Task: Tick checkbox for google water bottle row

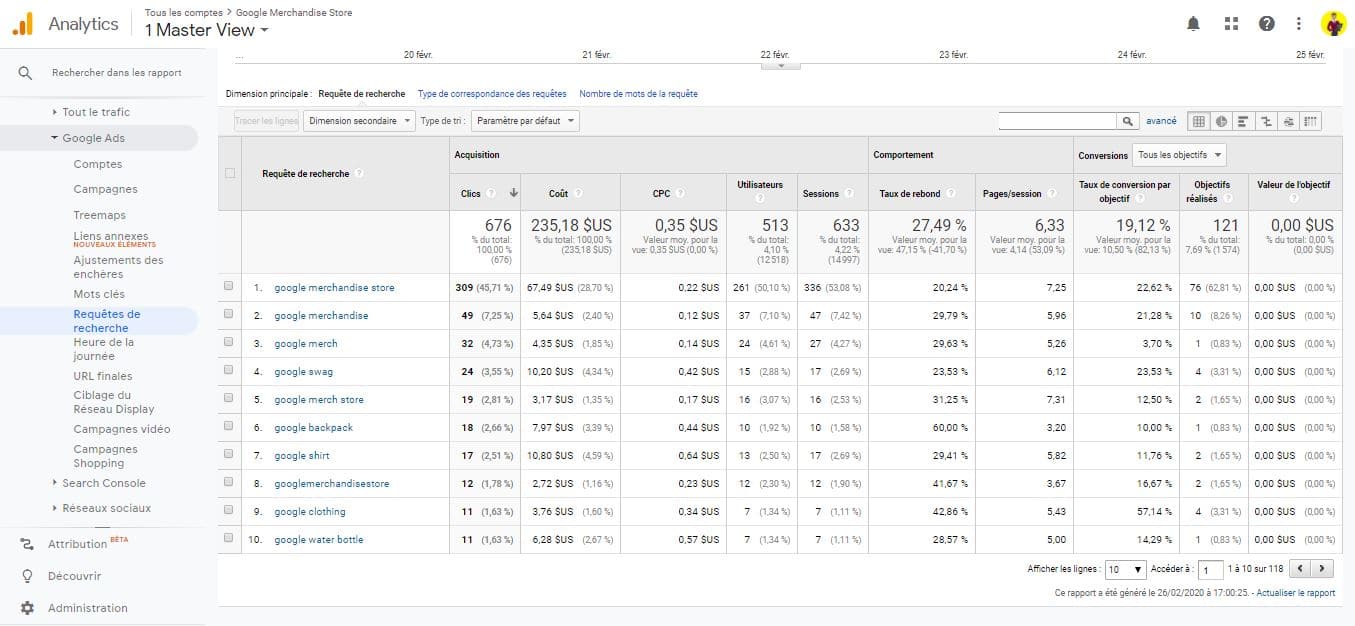Action: [x=229, y=539]
